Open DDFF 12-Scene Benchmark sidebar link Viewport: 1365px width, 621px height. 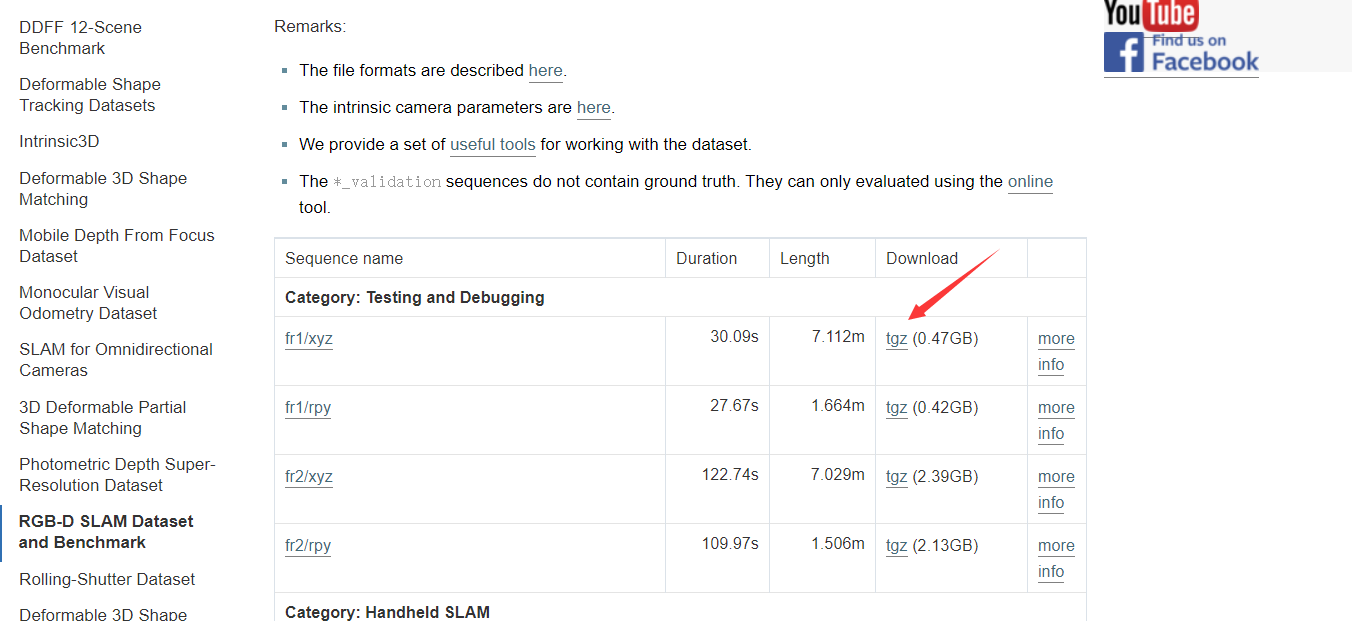[80, 38]
